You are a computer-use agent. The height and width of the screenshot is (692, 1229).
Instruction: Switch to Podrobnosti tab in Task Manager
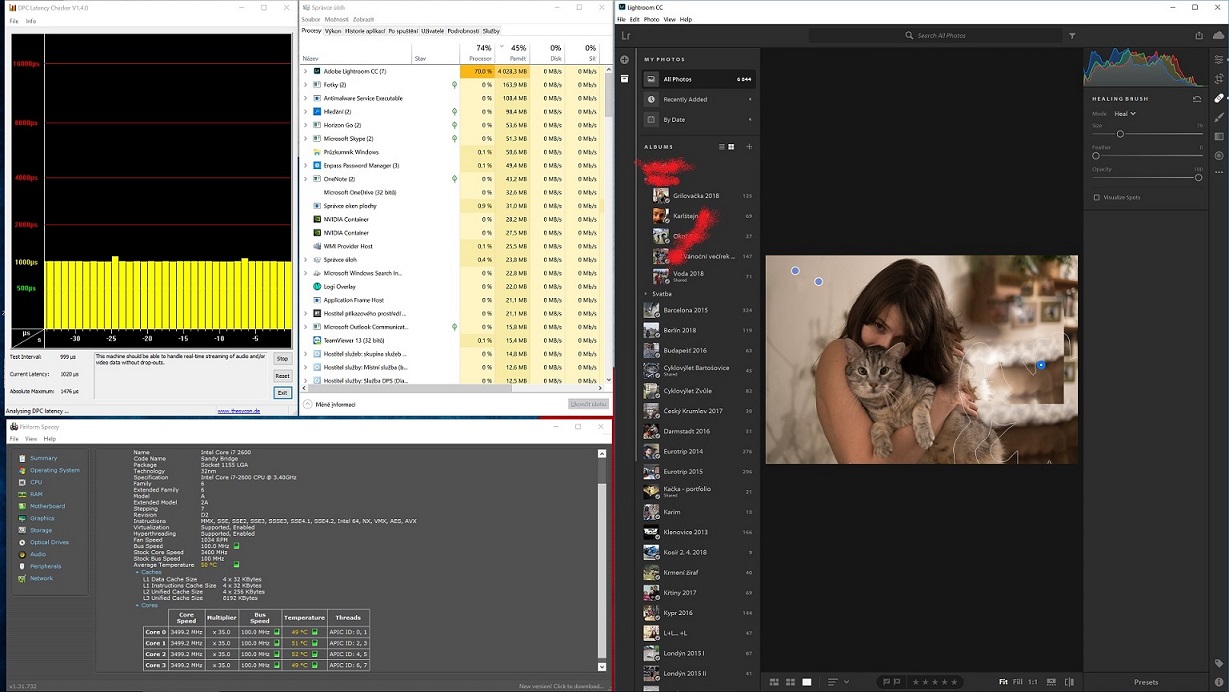(463, 31)
